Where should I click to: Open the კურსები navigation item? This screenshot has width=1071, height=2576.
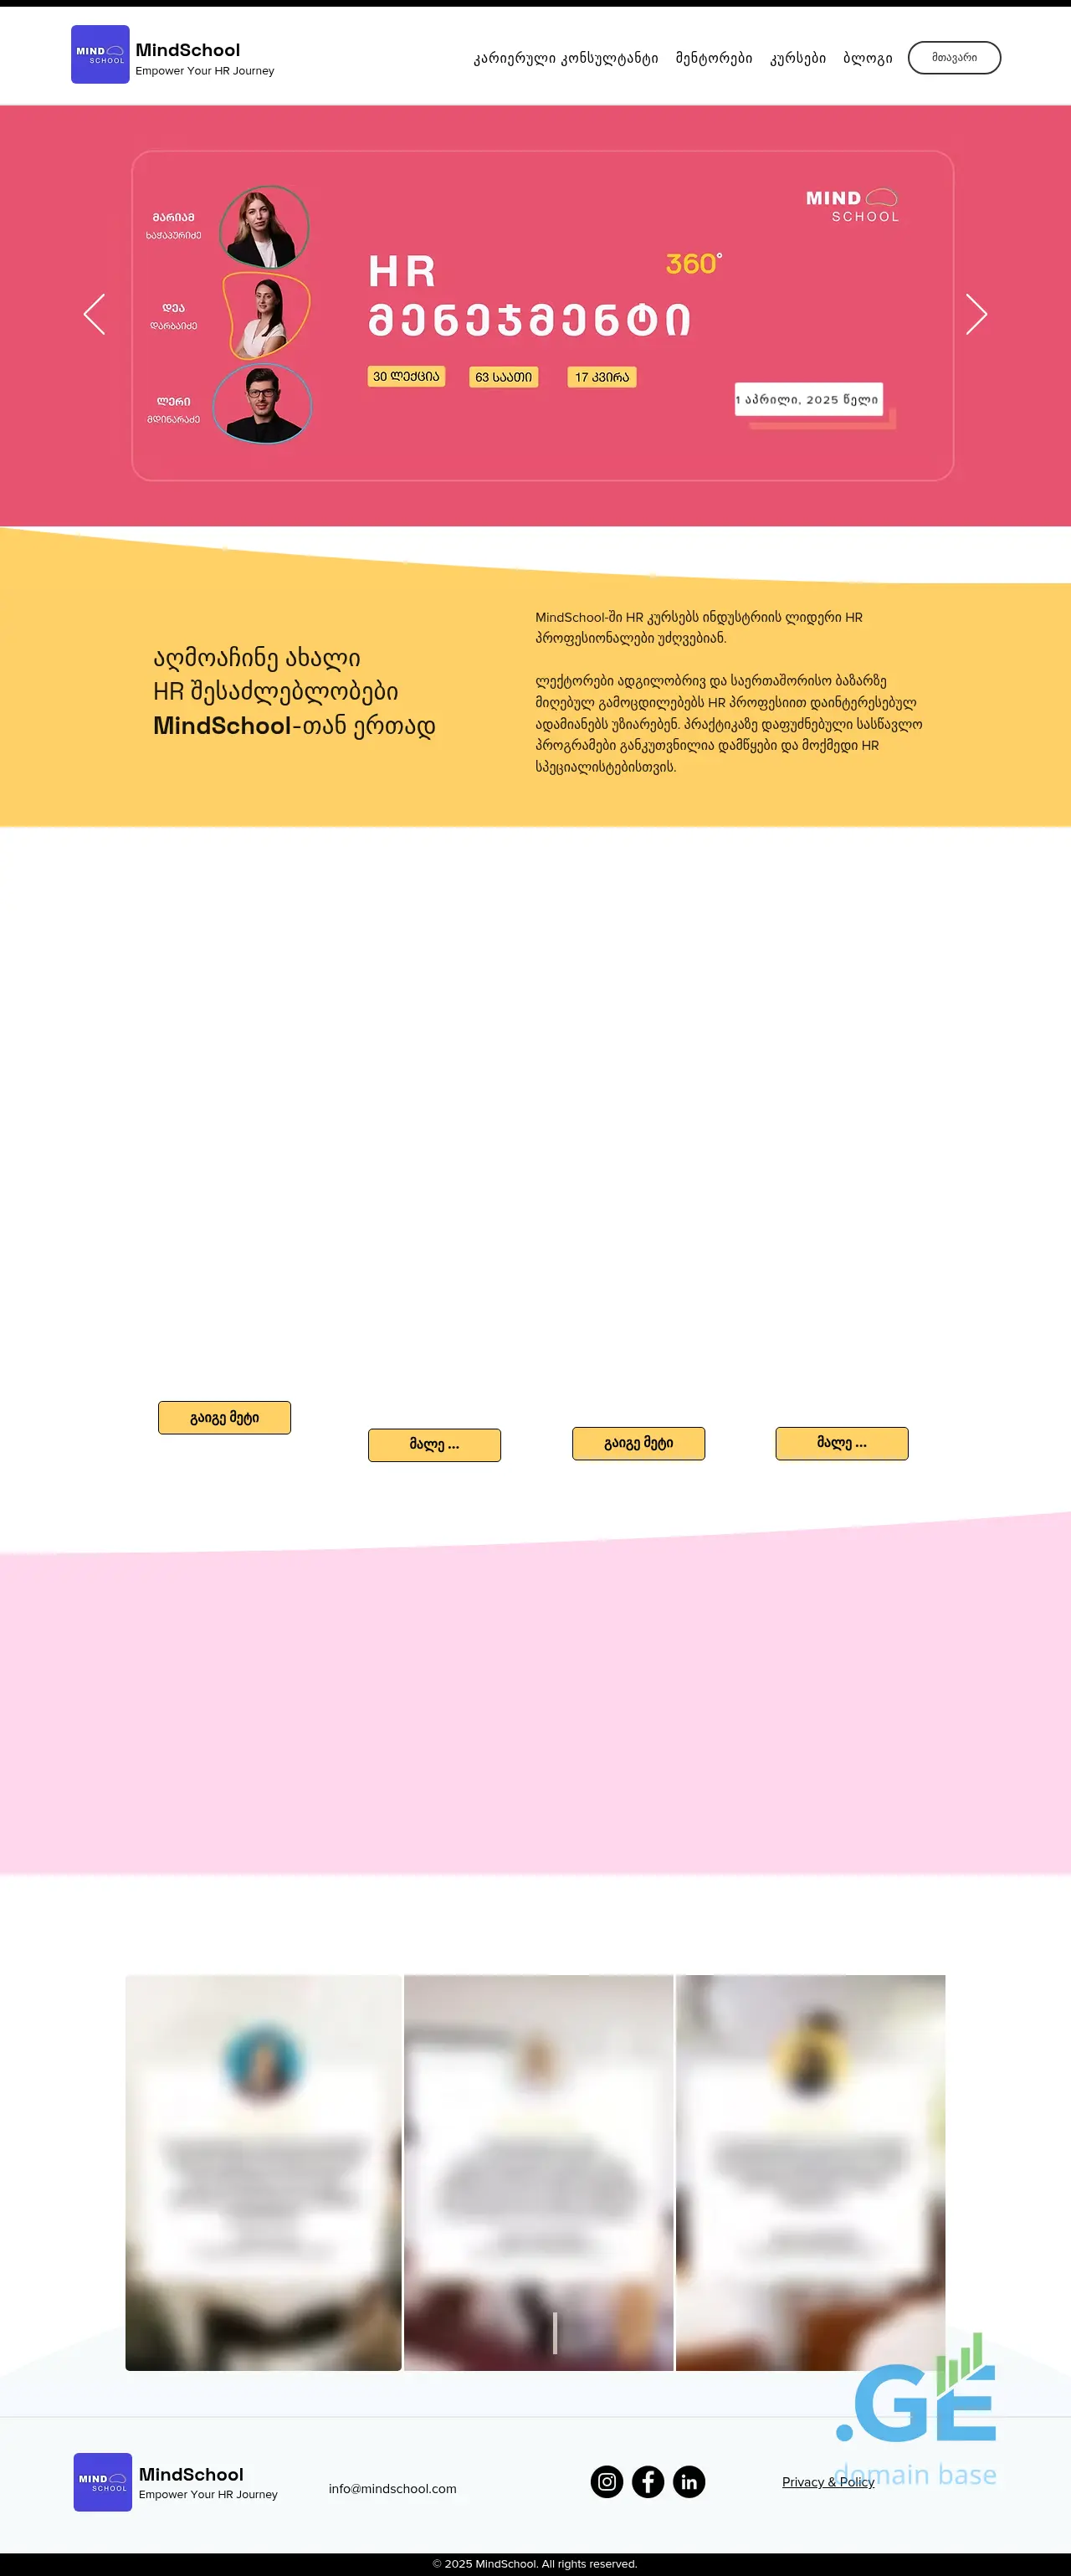click(797, 58)
